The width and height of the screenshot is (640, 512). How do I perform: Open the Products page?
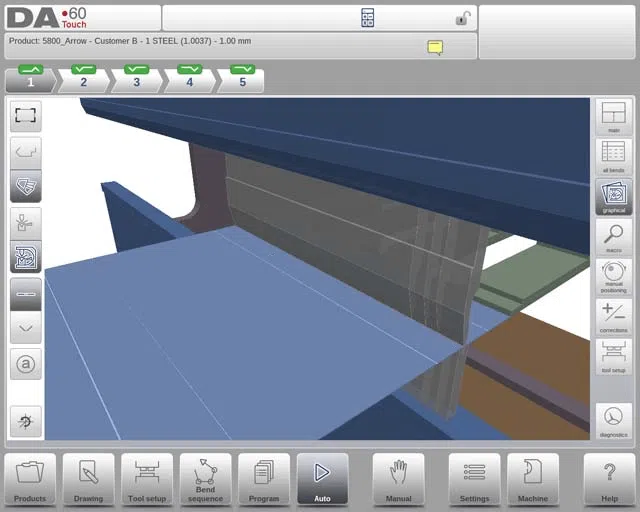(30, 479)
